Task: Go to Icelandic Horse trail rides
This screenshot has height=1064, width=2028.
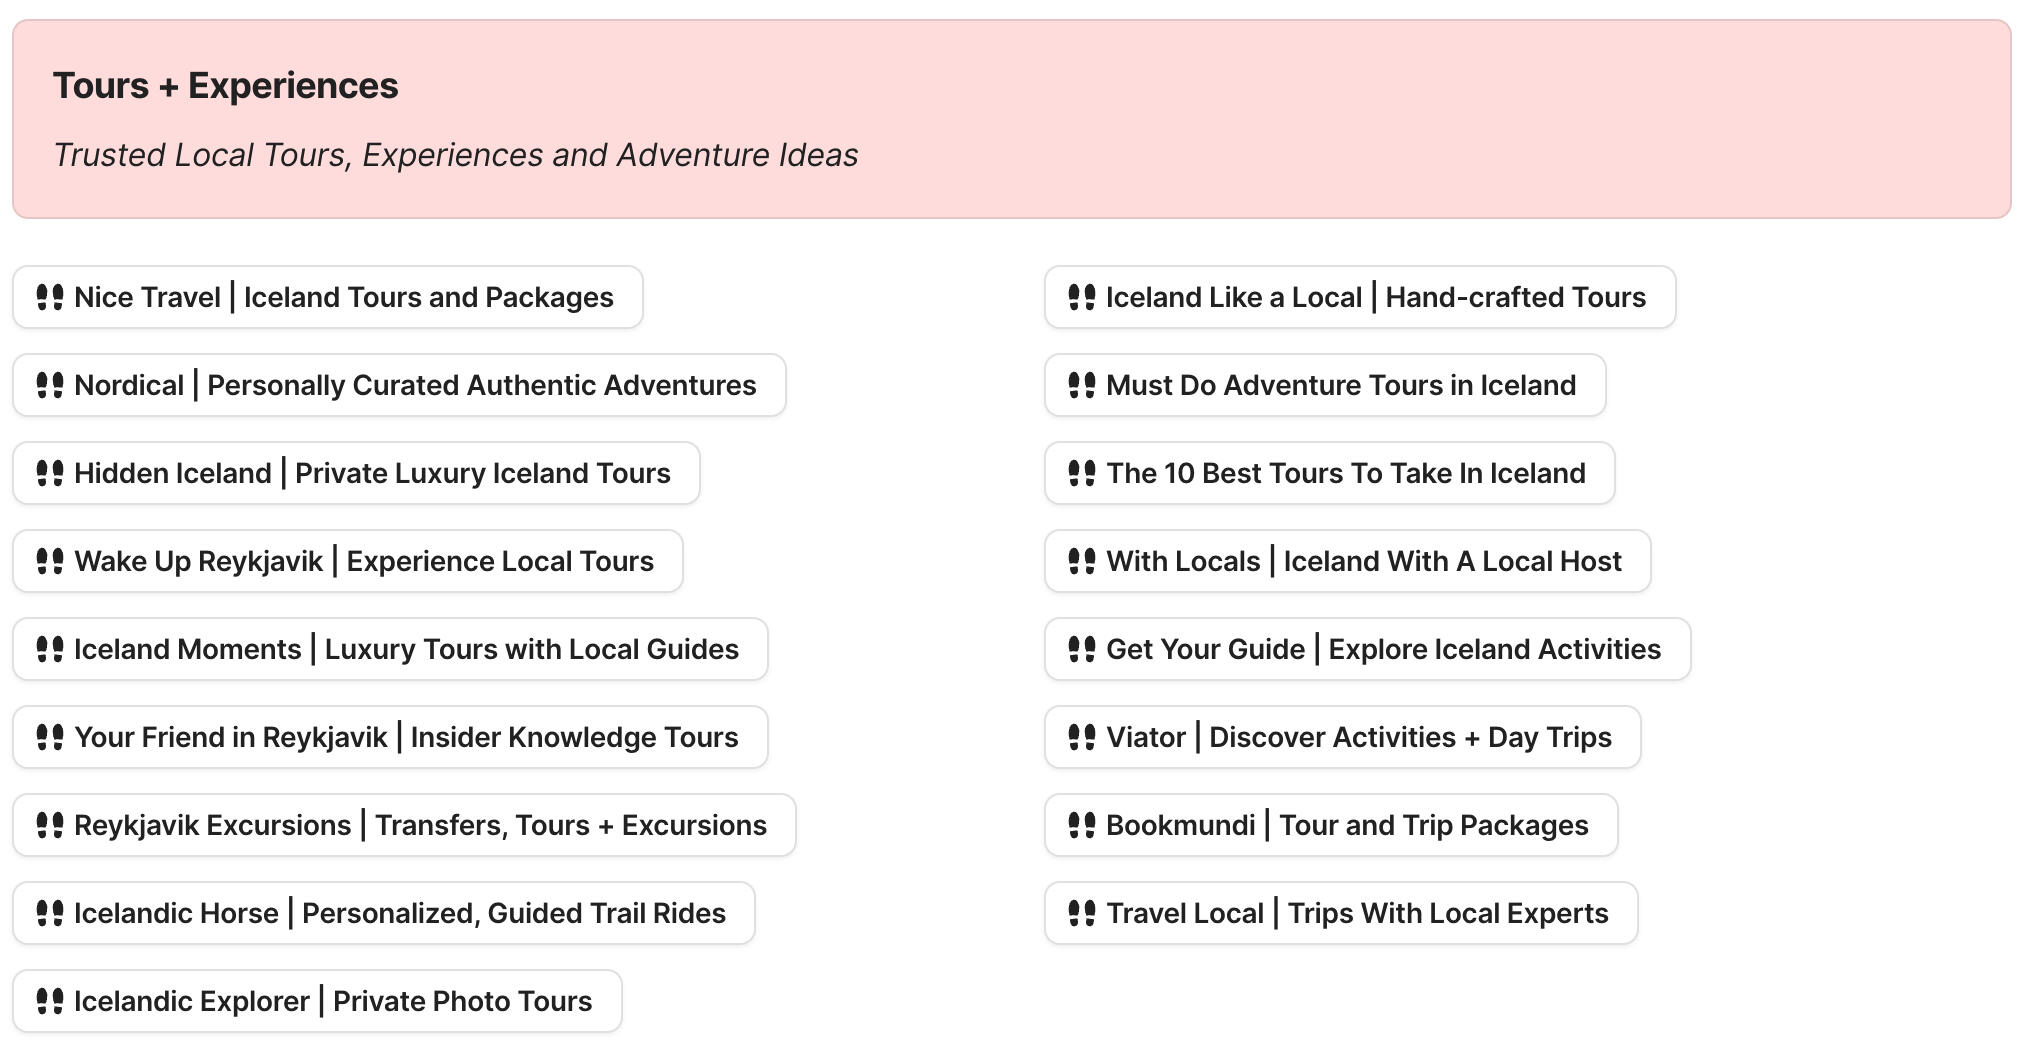Action: point(400,913)
